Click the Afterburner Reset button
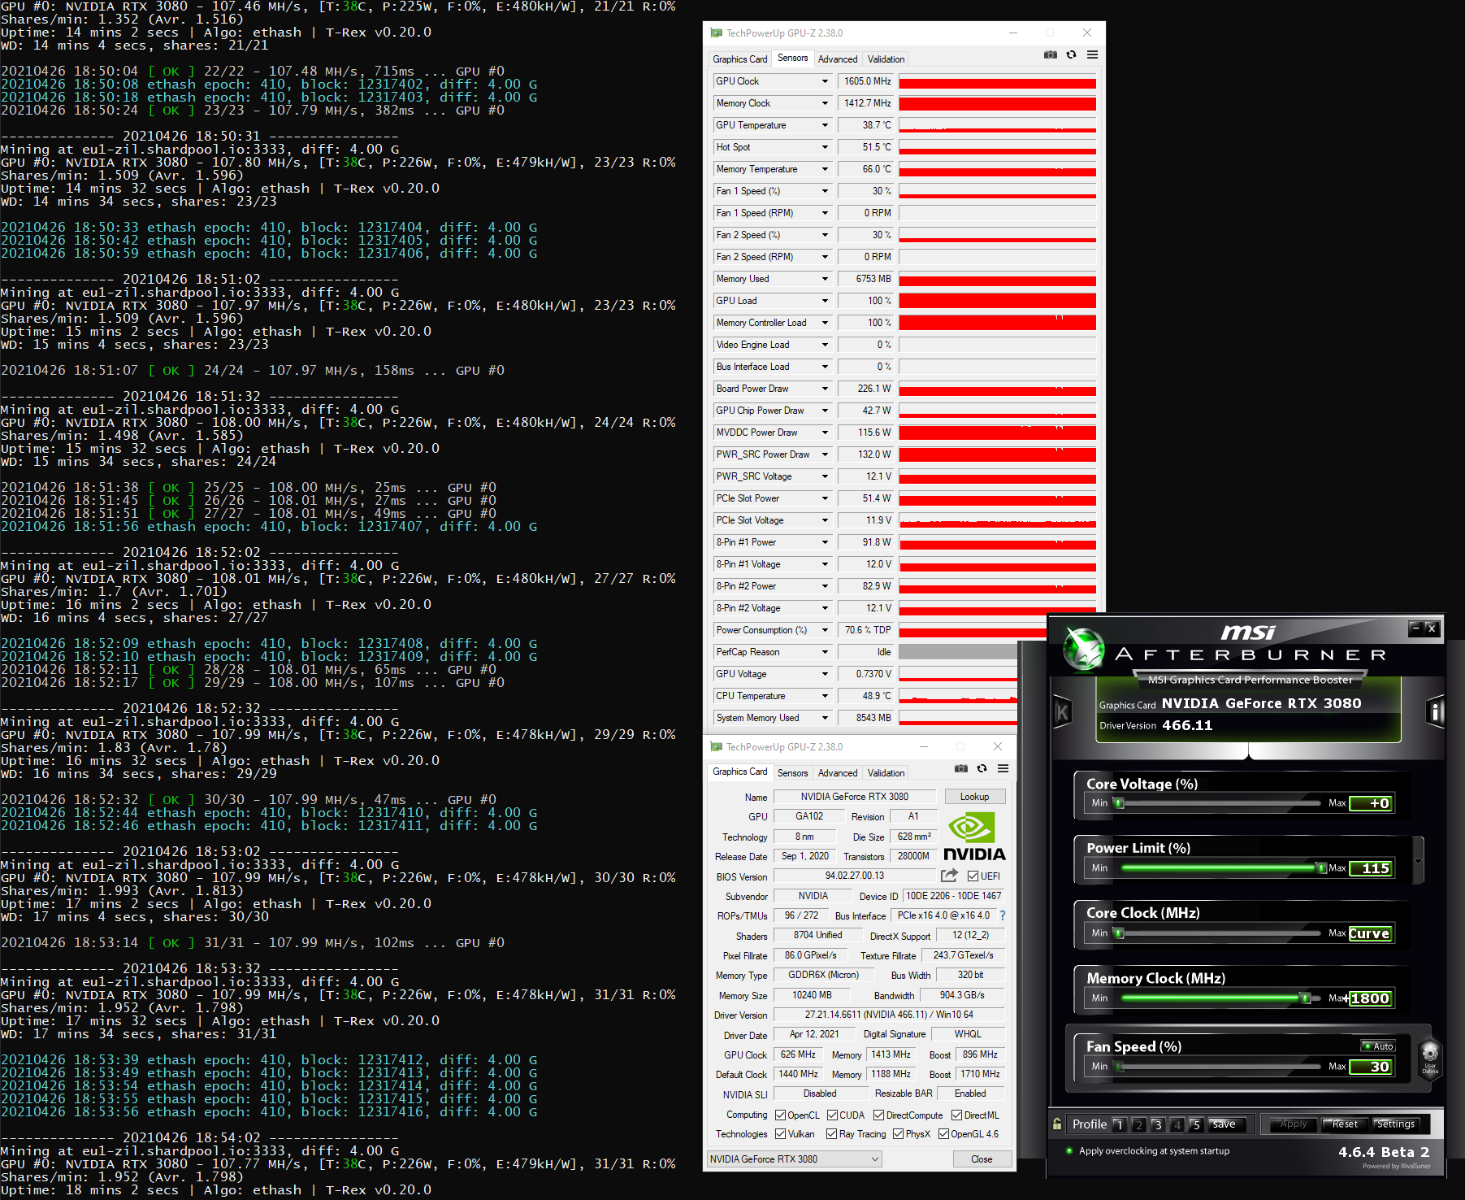1465x1200 pixels. [x=1345, y=1125]
